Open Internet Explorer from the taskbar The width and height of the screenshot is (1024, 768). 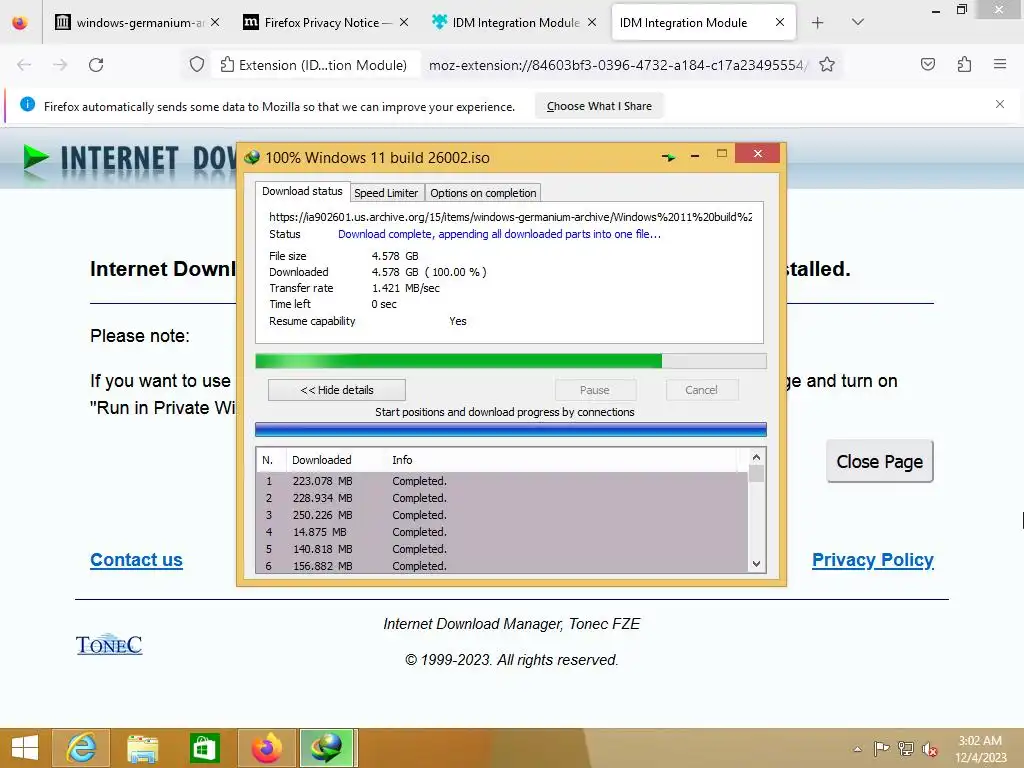80,748
